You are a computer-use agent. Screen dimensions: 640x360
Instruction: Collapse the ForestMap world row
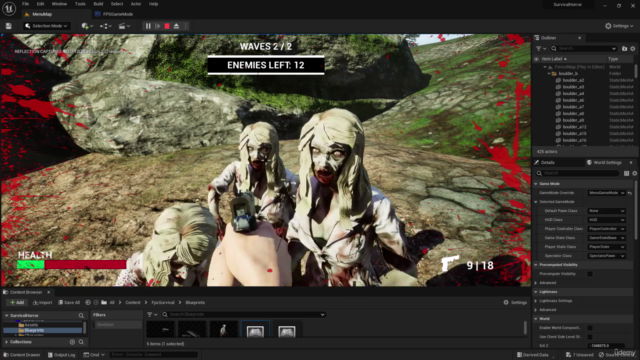(x=544, y=67)
